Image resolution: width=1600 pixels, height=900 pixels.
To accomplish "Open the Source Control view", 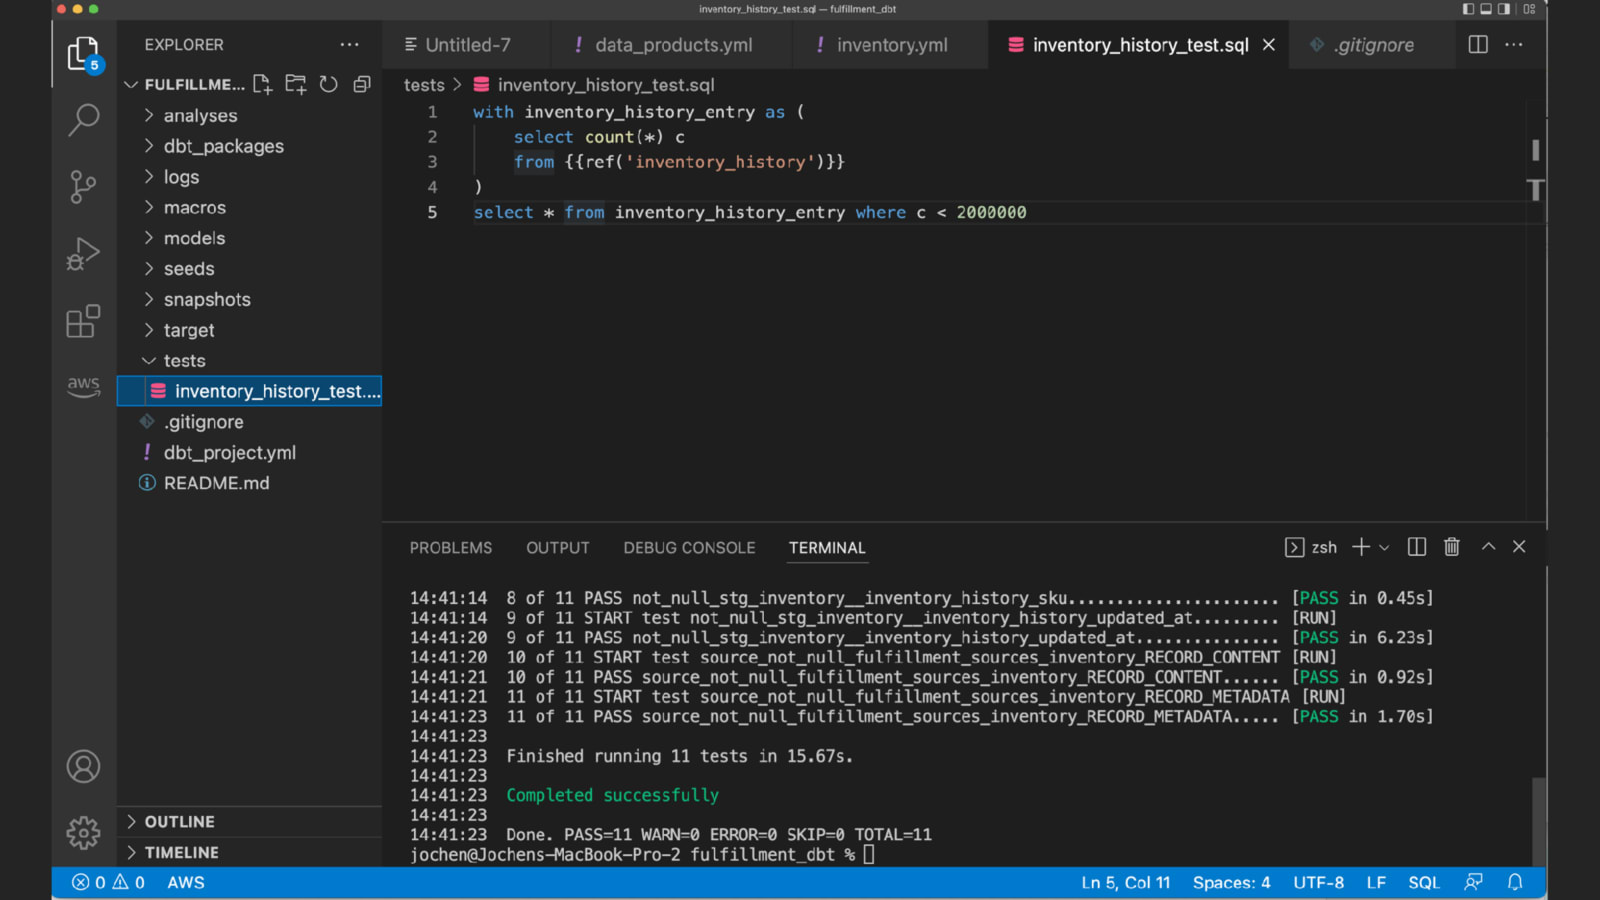I will 84,186.
